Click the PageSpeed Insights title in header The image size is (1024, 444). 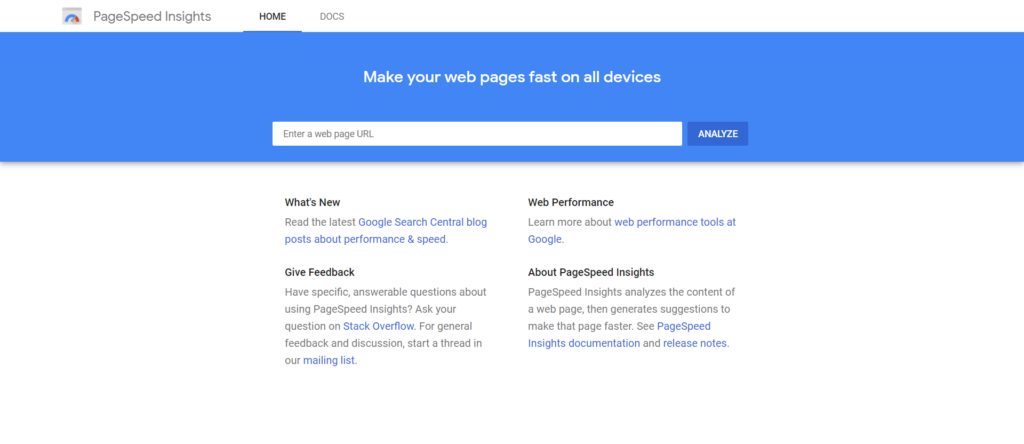tap(152, 17)
